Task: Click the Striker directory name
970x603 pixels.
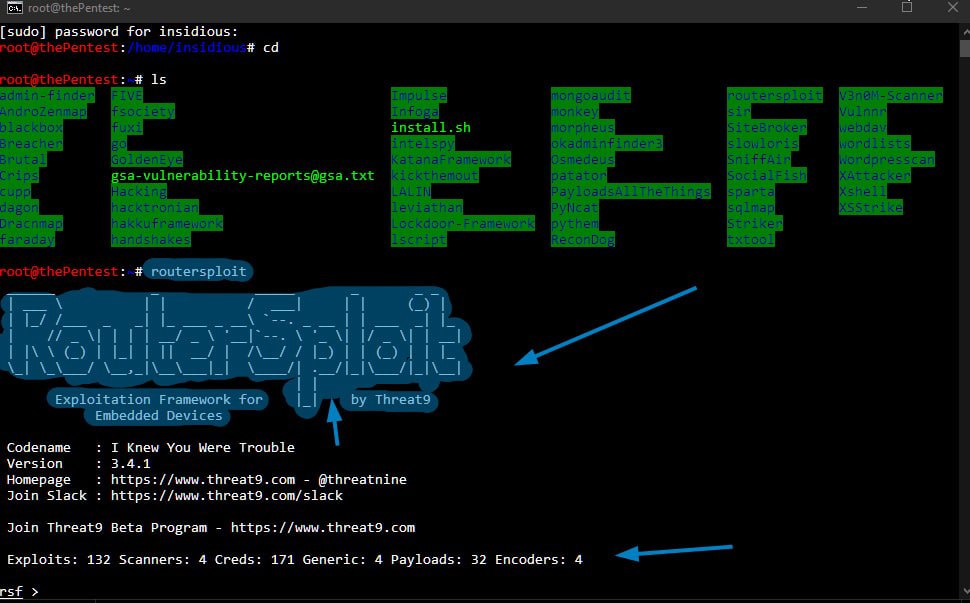Action: (755, 224)
